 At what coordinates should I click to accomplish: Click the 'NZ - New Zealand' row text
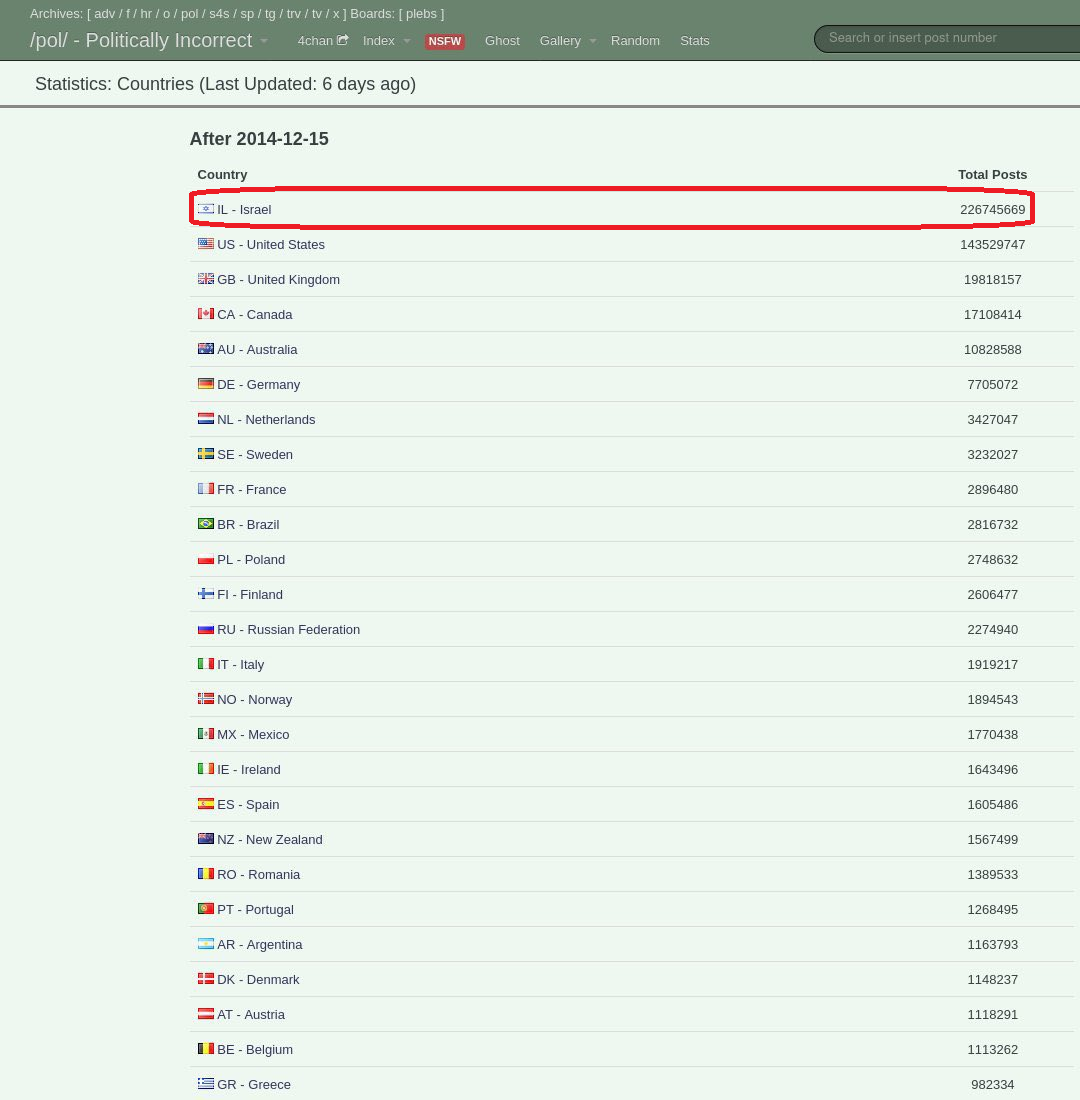269,839
